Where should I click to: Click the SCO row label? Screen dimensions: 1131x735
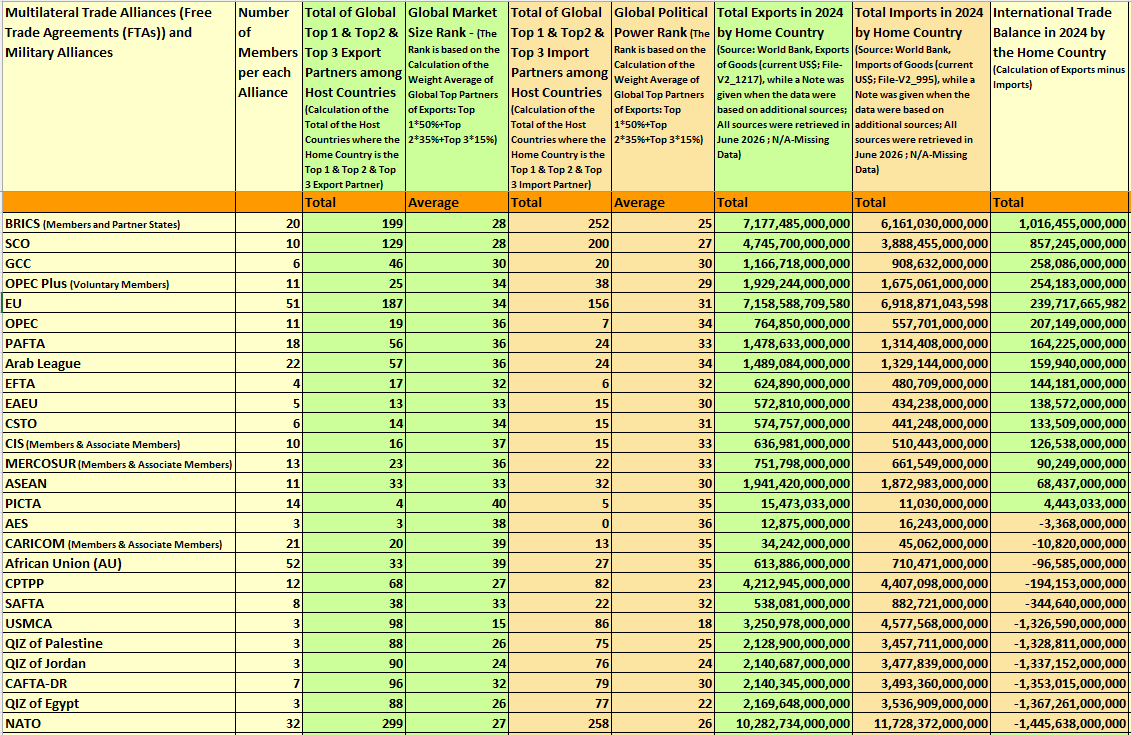point(119,243)
